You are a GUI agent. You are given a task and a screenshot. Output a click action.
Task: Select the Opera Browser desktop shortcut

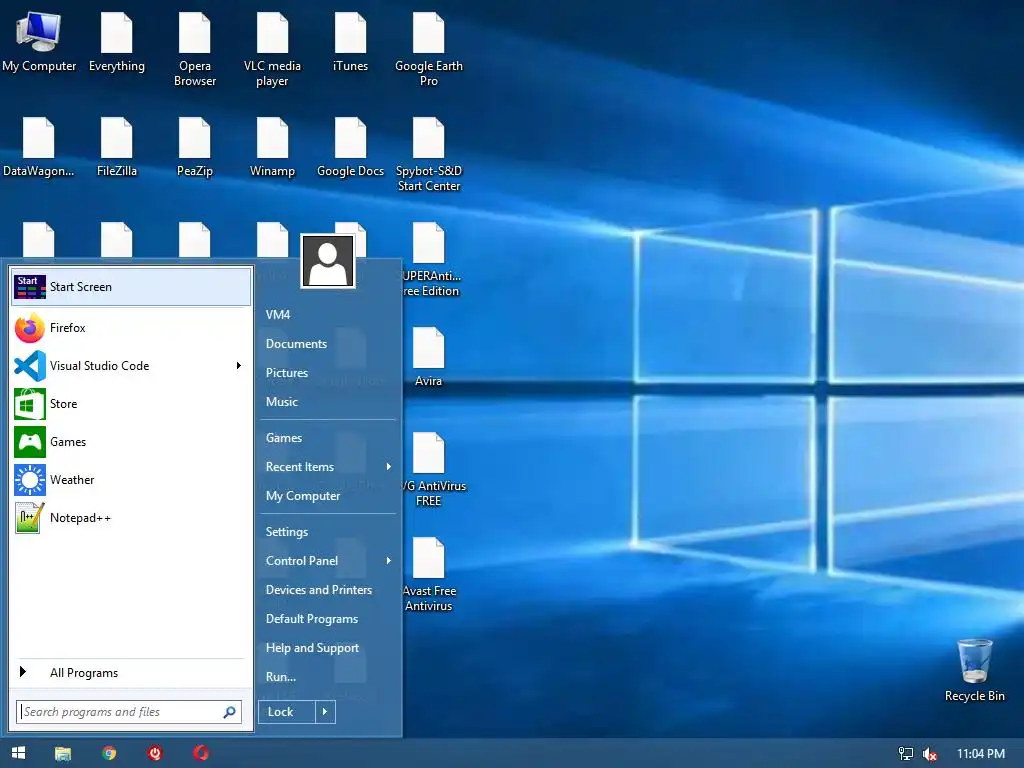[195, 48]
